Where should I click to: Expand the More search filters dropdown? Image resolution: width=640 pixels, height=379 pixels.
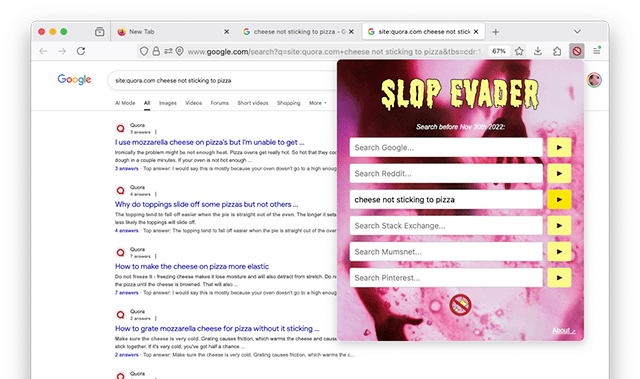pyautogui.click(x=318, y=103)
